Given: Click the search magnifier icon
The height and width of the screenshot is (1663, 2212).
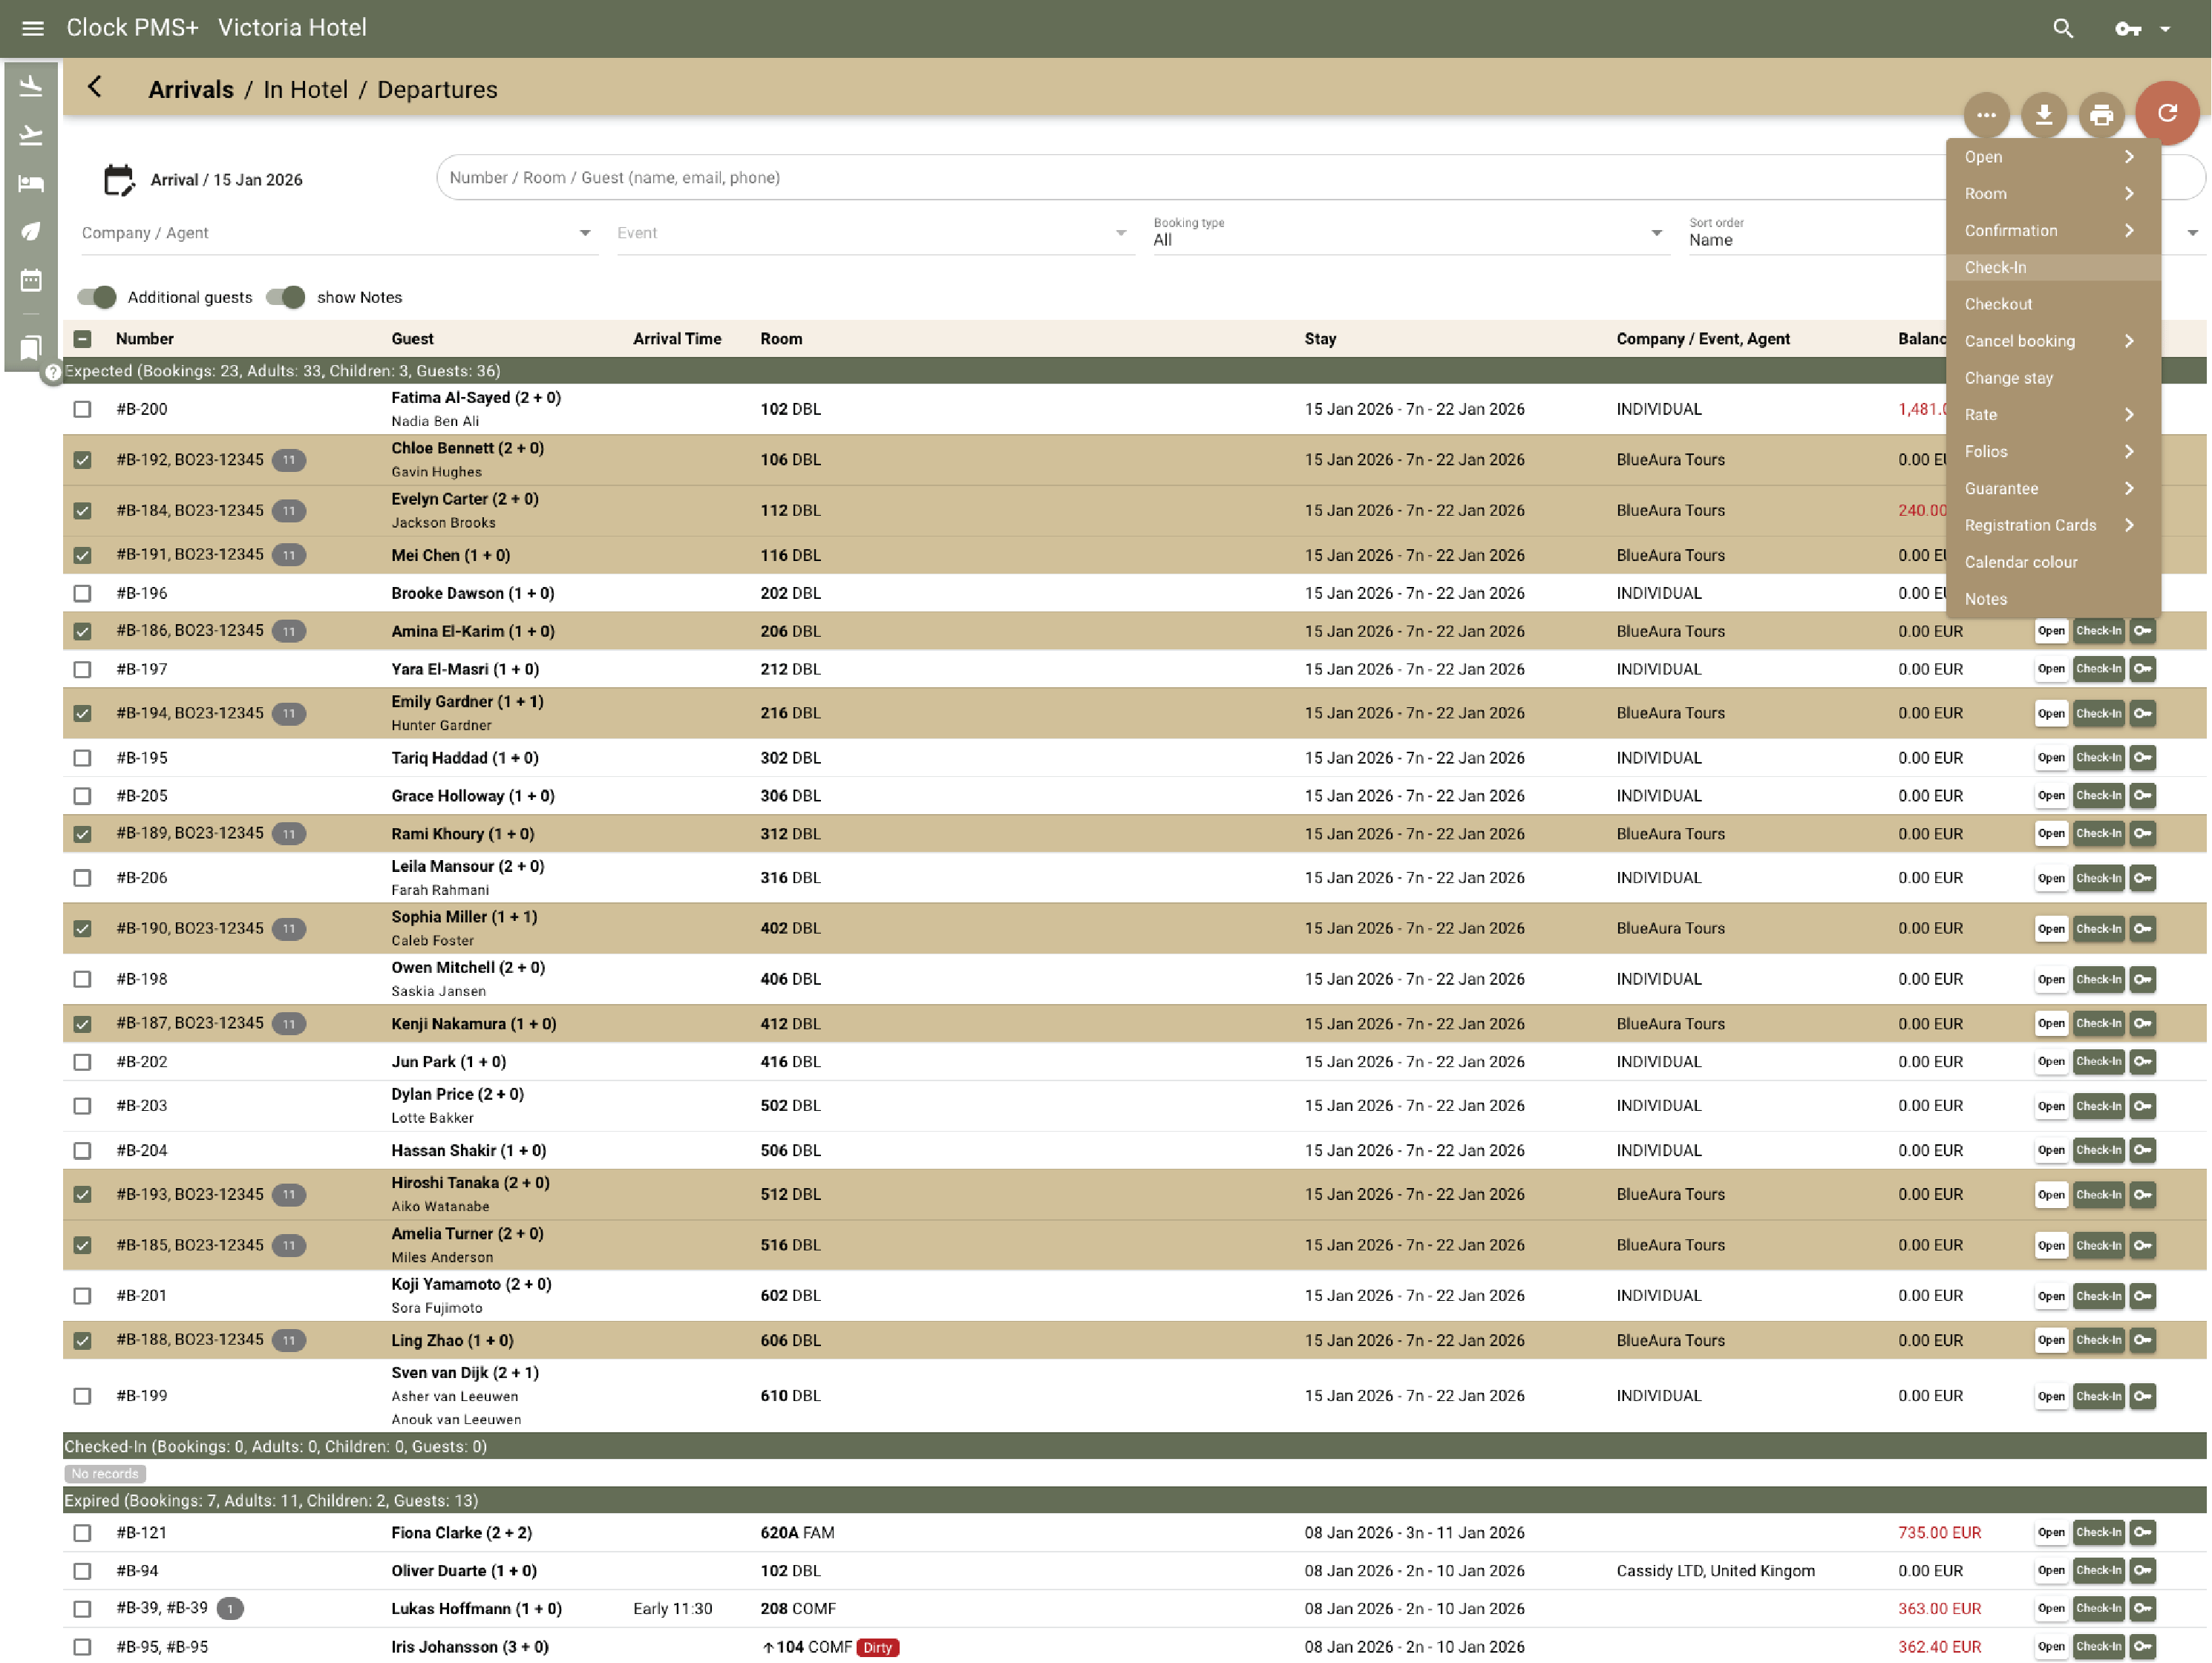Looking at the screenshot, I should [2062, 28].
